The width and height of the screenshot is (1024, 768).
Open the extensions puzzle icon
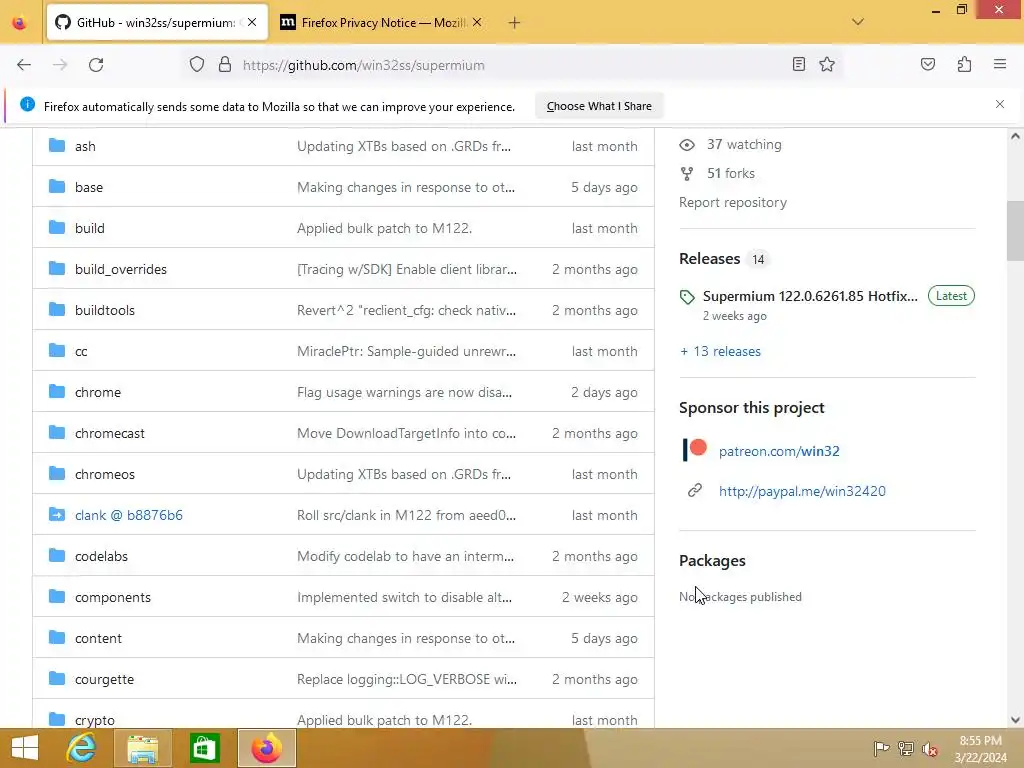click(964, 64)
